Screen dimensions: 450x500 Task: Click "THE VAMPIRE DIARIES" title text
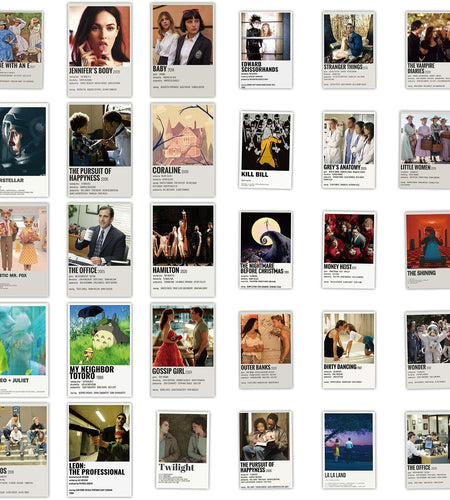421,68
